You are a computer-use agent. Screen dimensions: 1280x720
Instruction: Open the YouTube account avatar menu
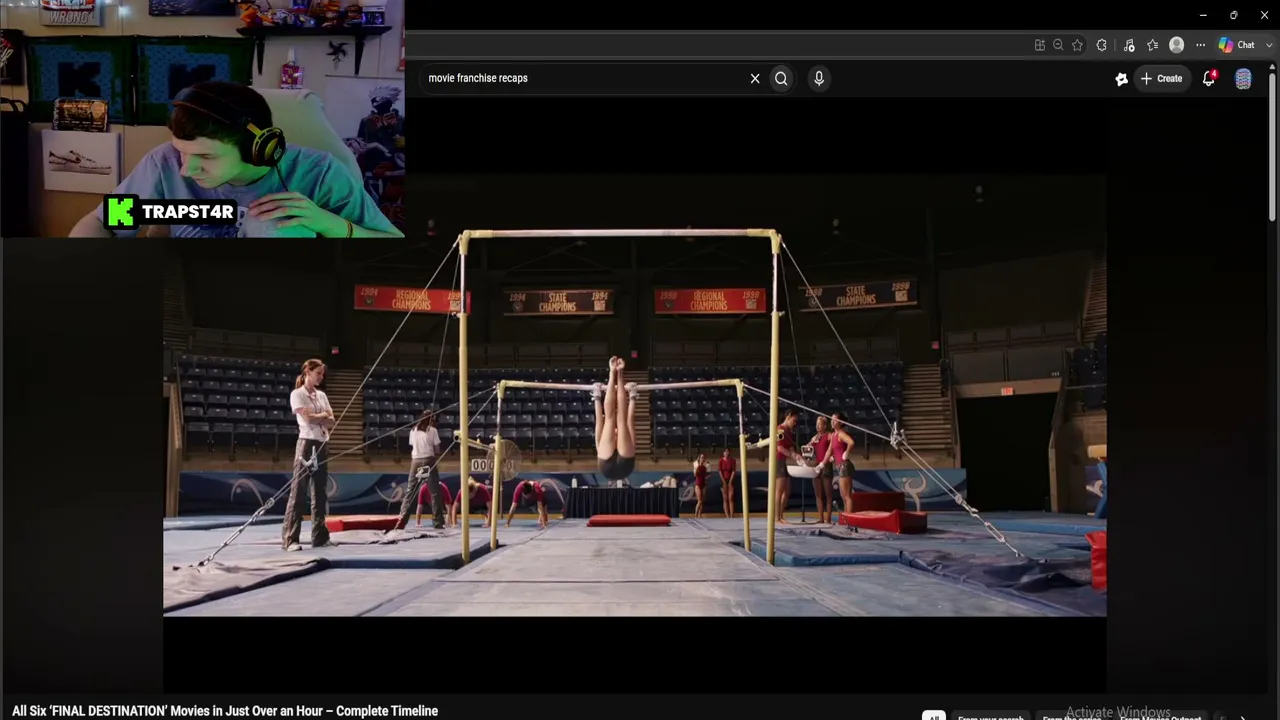1243,79
